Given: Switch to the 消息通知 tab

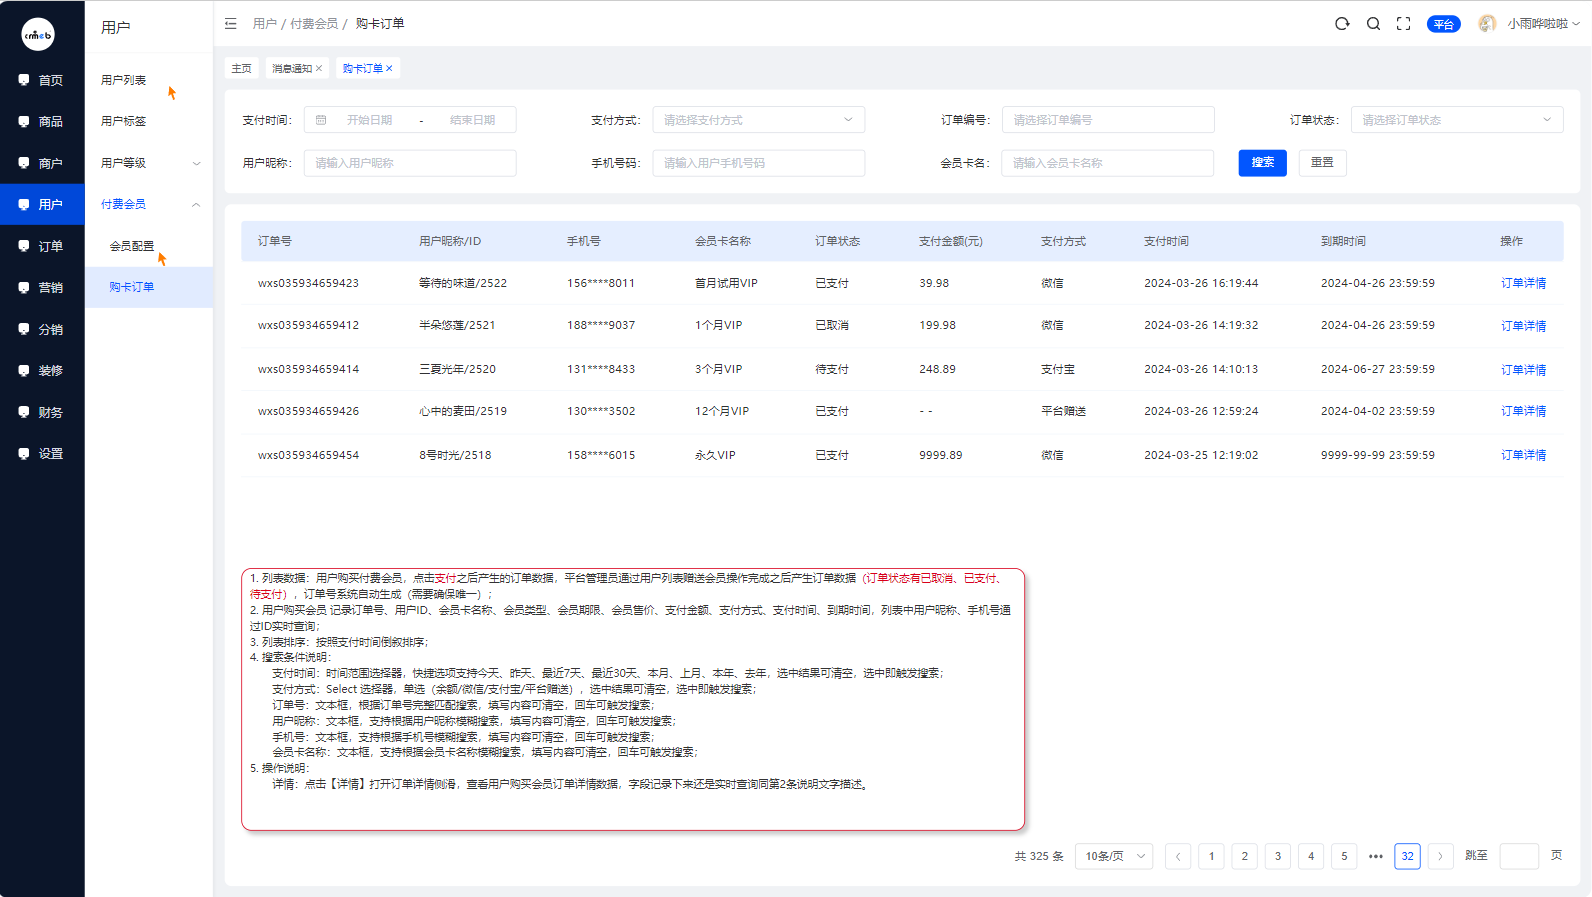Looking at the screenshot, I should click(x=292, y=68).
